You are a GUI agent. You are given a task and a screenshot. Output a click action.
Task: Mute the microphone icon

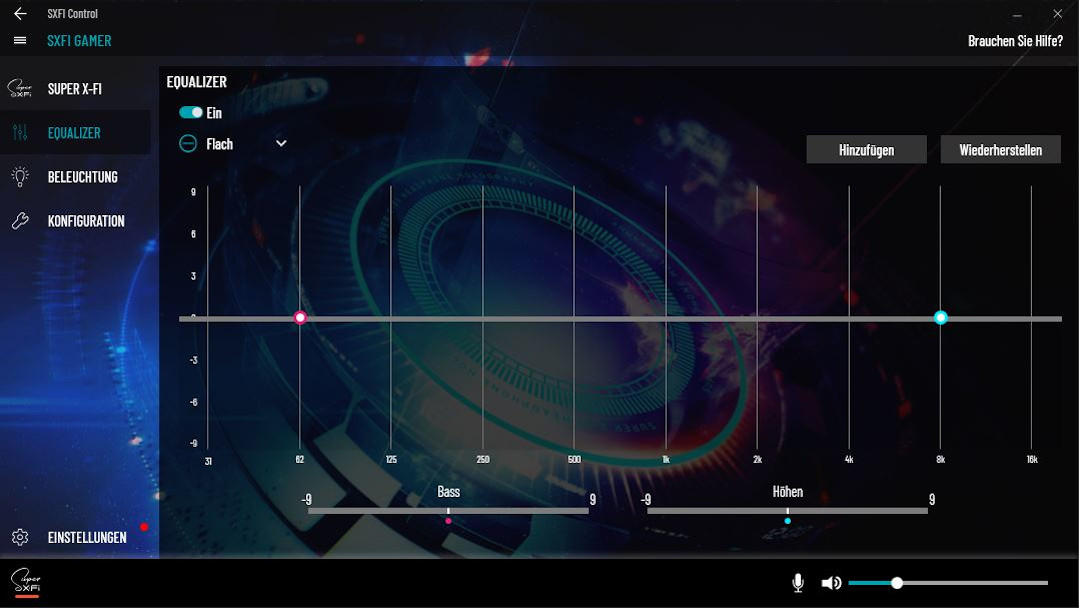click(798, 583)
